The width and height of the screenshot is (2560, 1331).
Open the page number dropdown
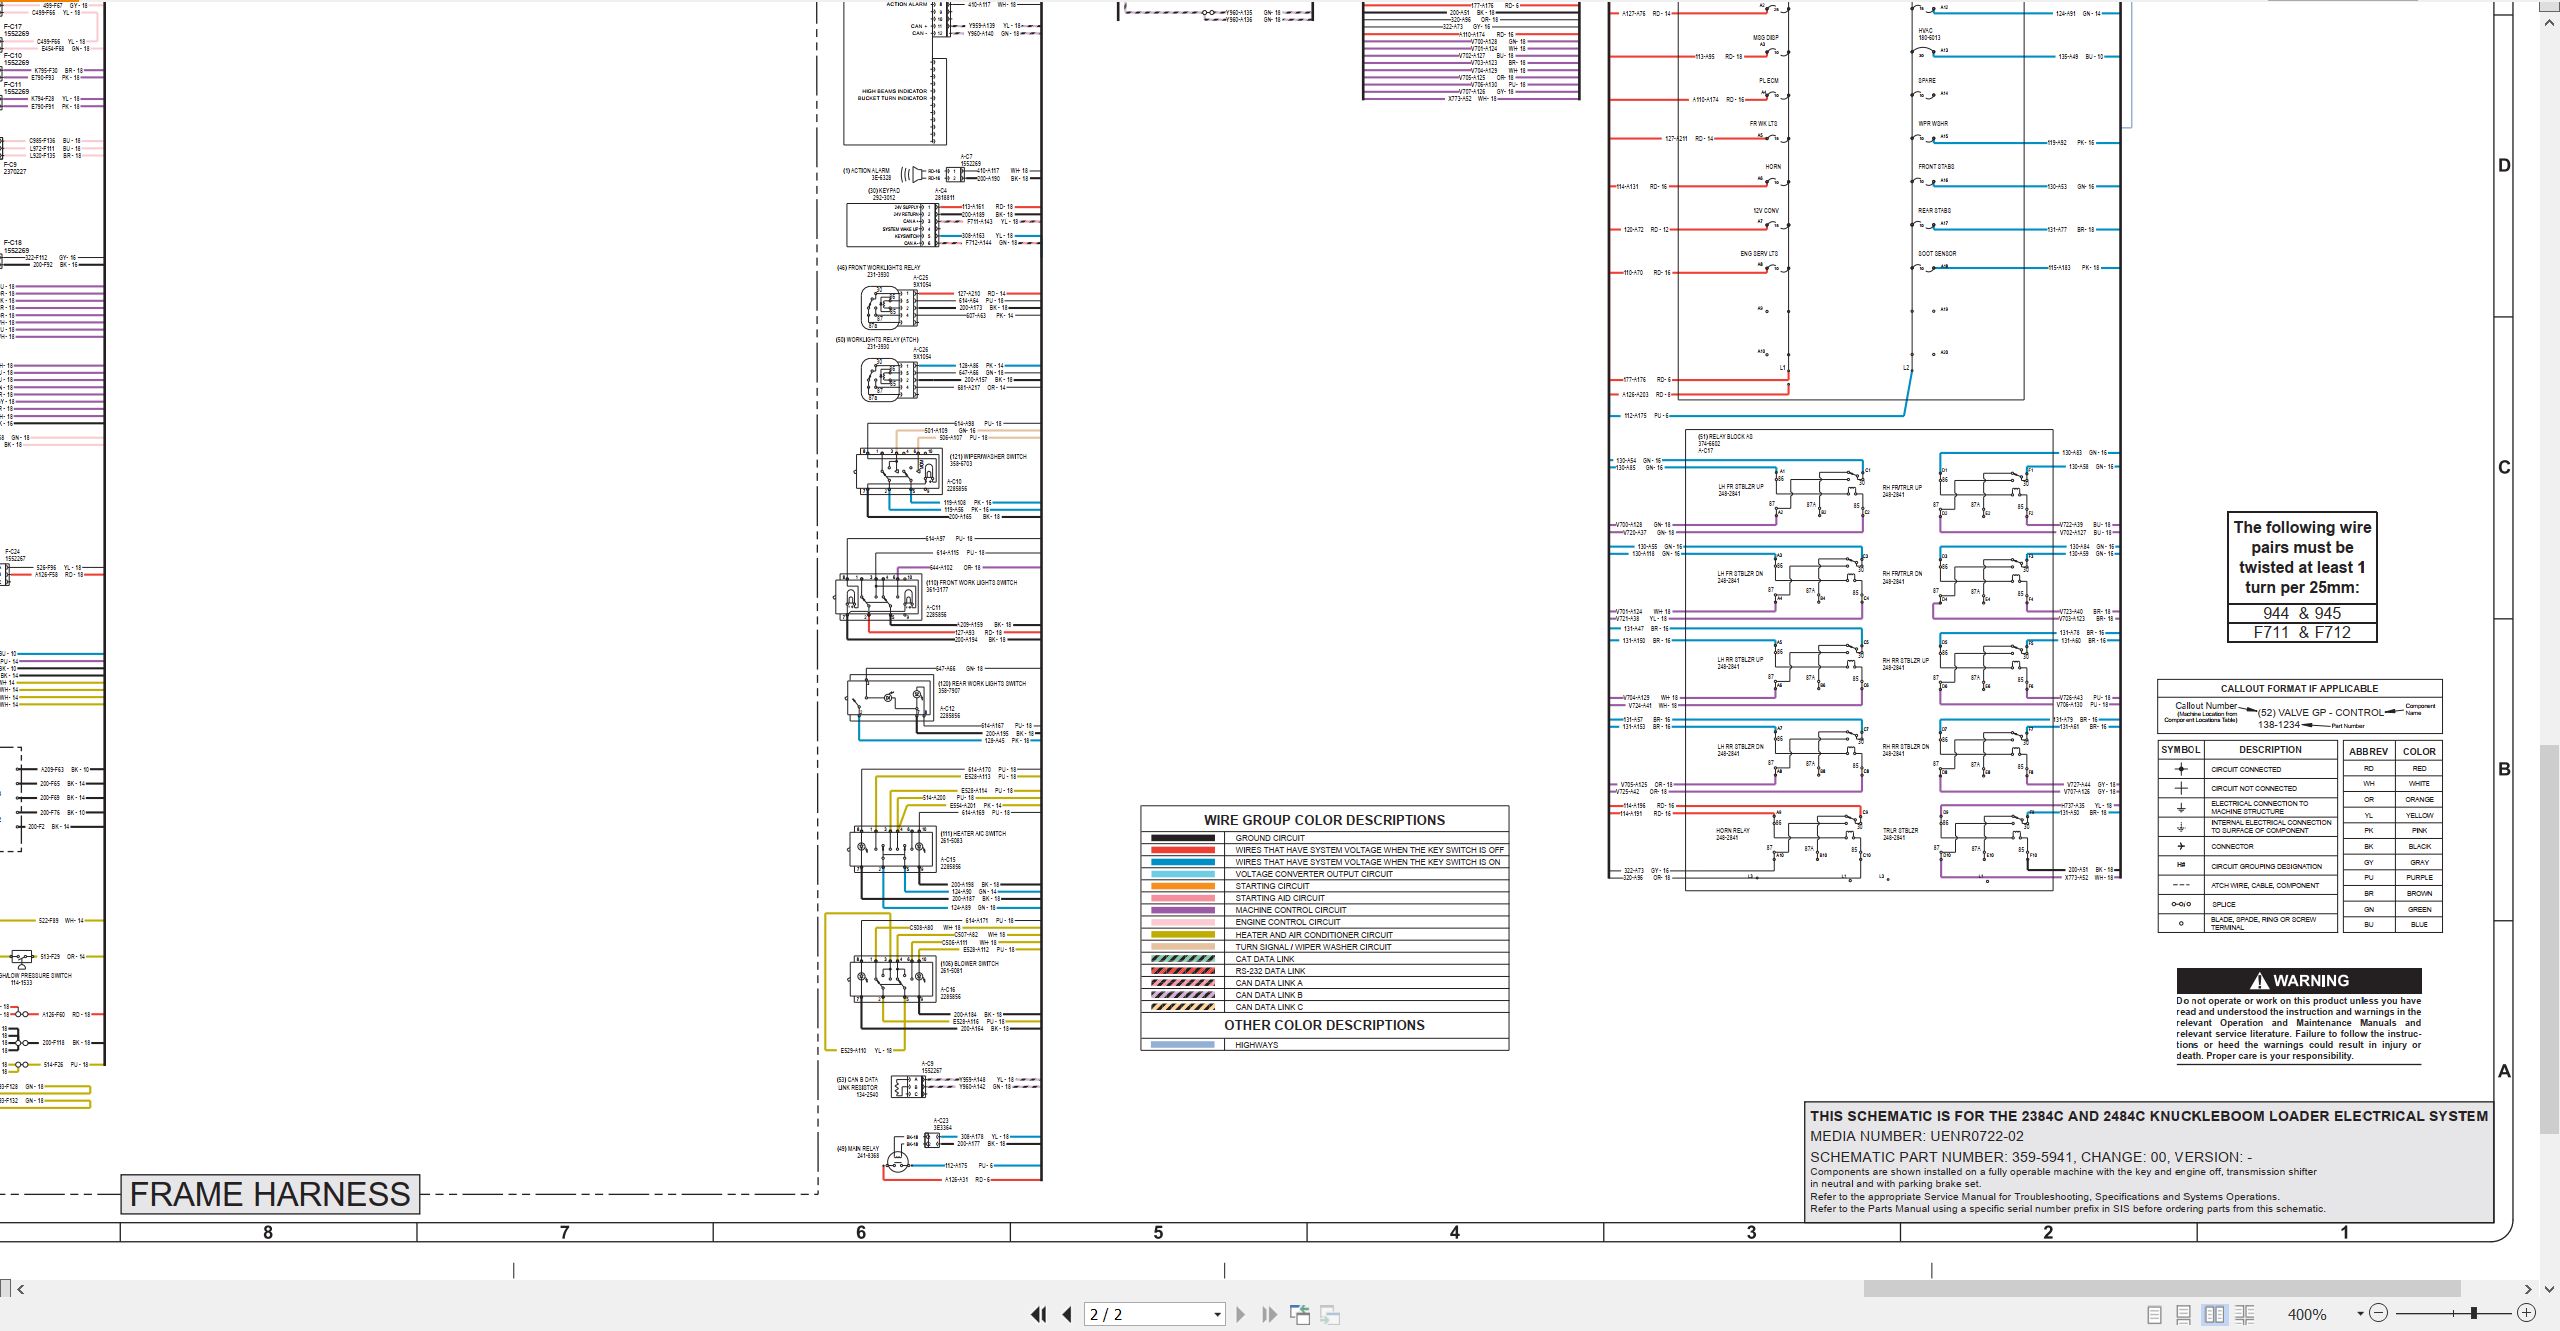click(1217, 1315)
